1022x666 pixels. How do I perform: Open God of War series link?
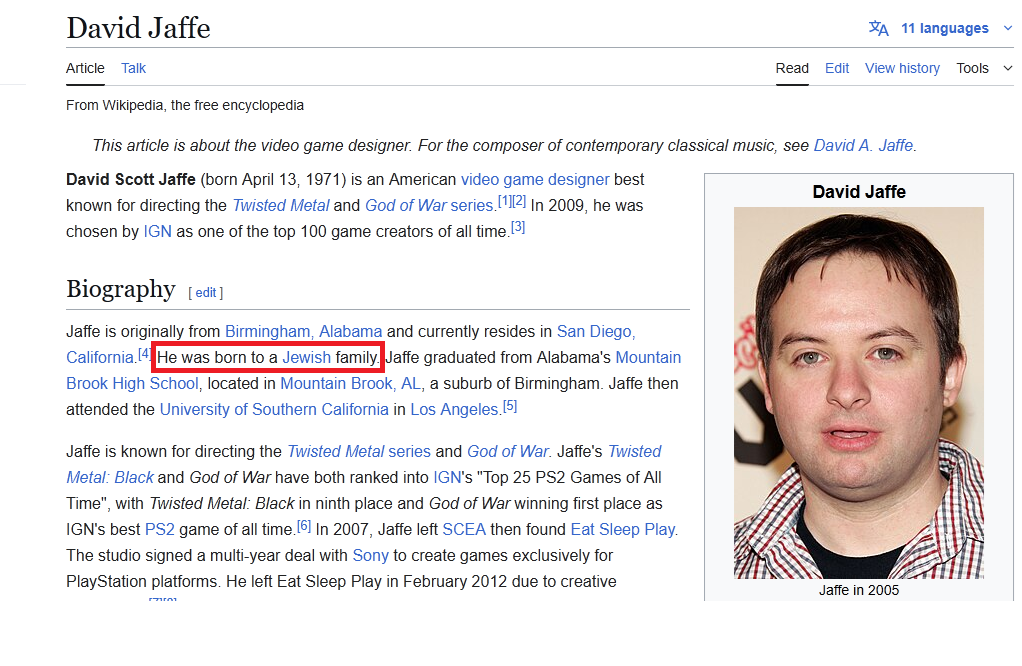click(x=429, y=205)
